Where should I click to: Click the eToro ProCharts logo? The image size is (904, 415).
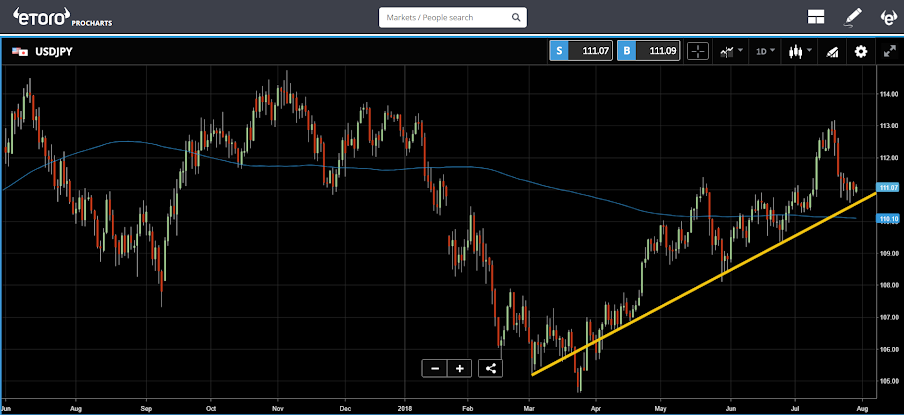[x=62, y=17]
